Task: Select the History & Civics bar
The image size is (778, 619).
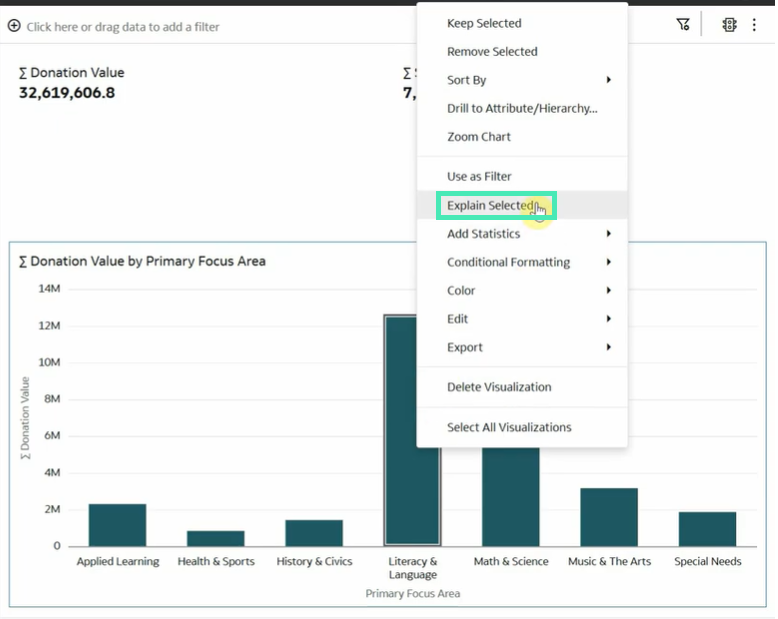Action: (x=314, y=533)
